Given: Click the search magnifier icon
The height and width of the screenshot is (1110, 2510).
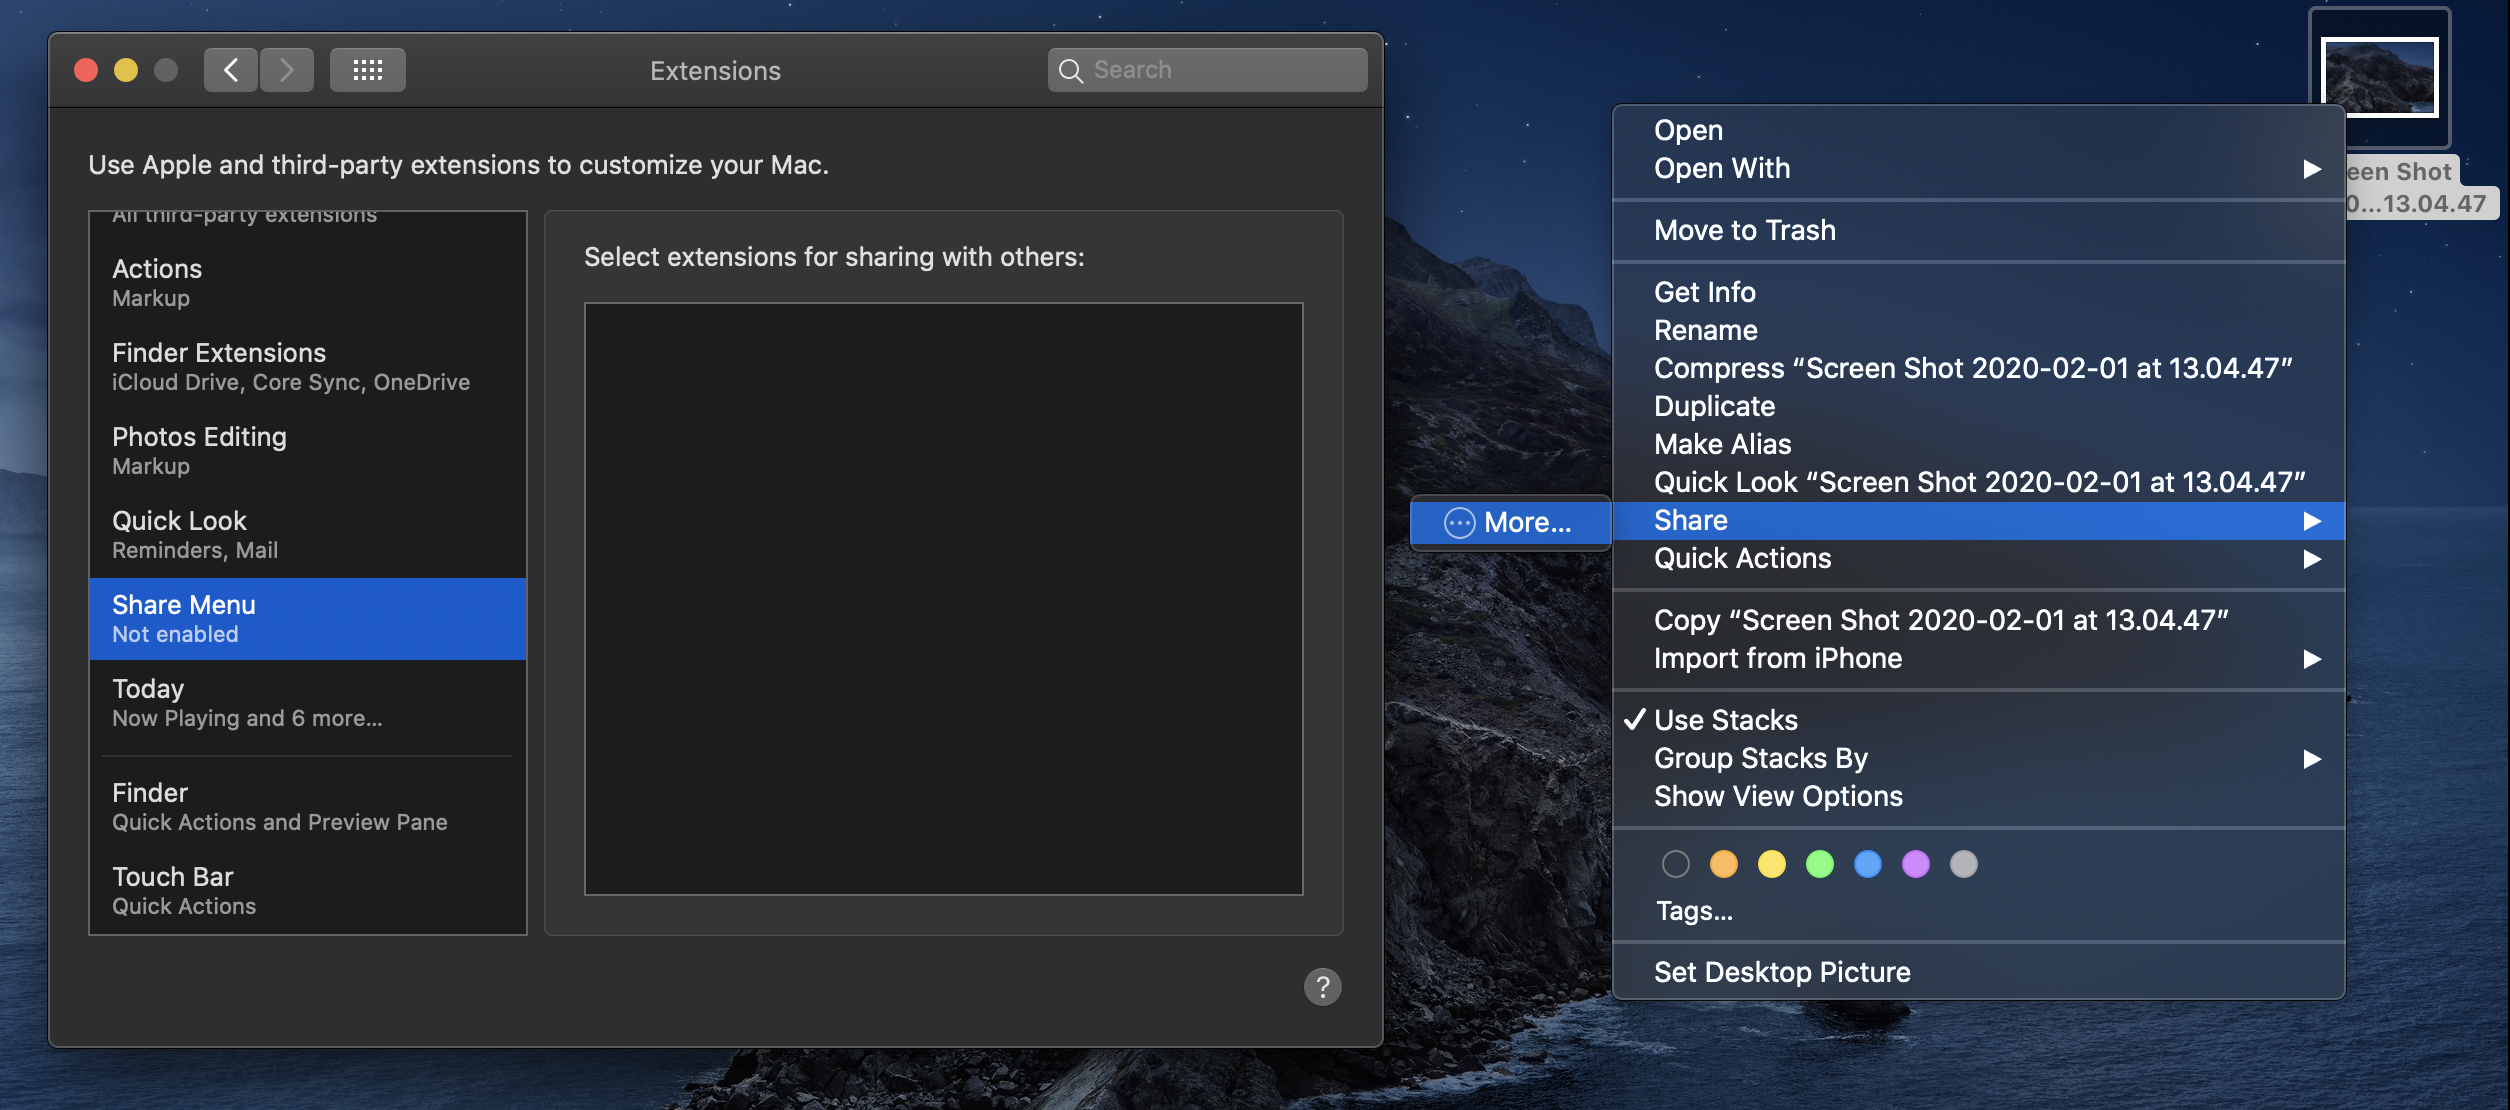Looking at the screenshot, I should (1071, 70).
